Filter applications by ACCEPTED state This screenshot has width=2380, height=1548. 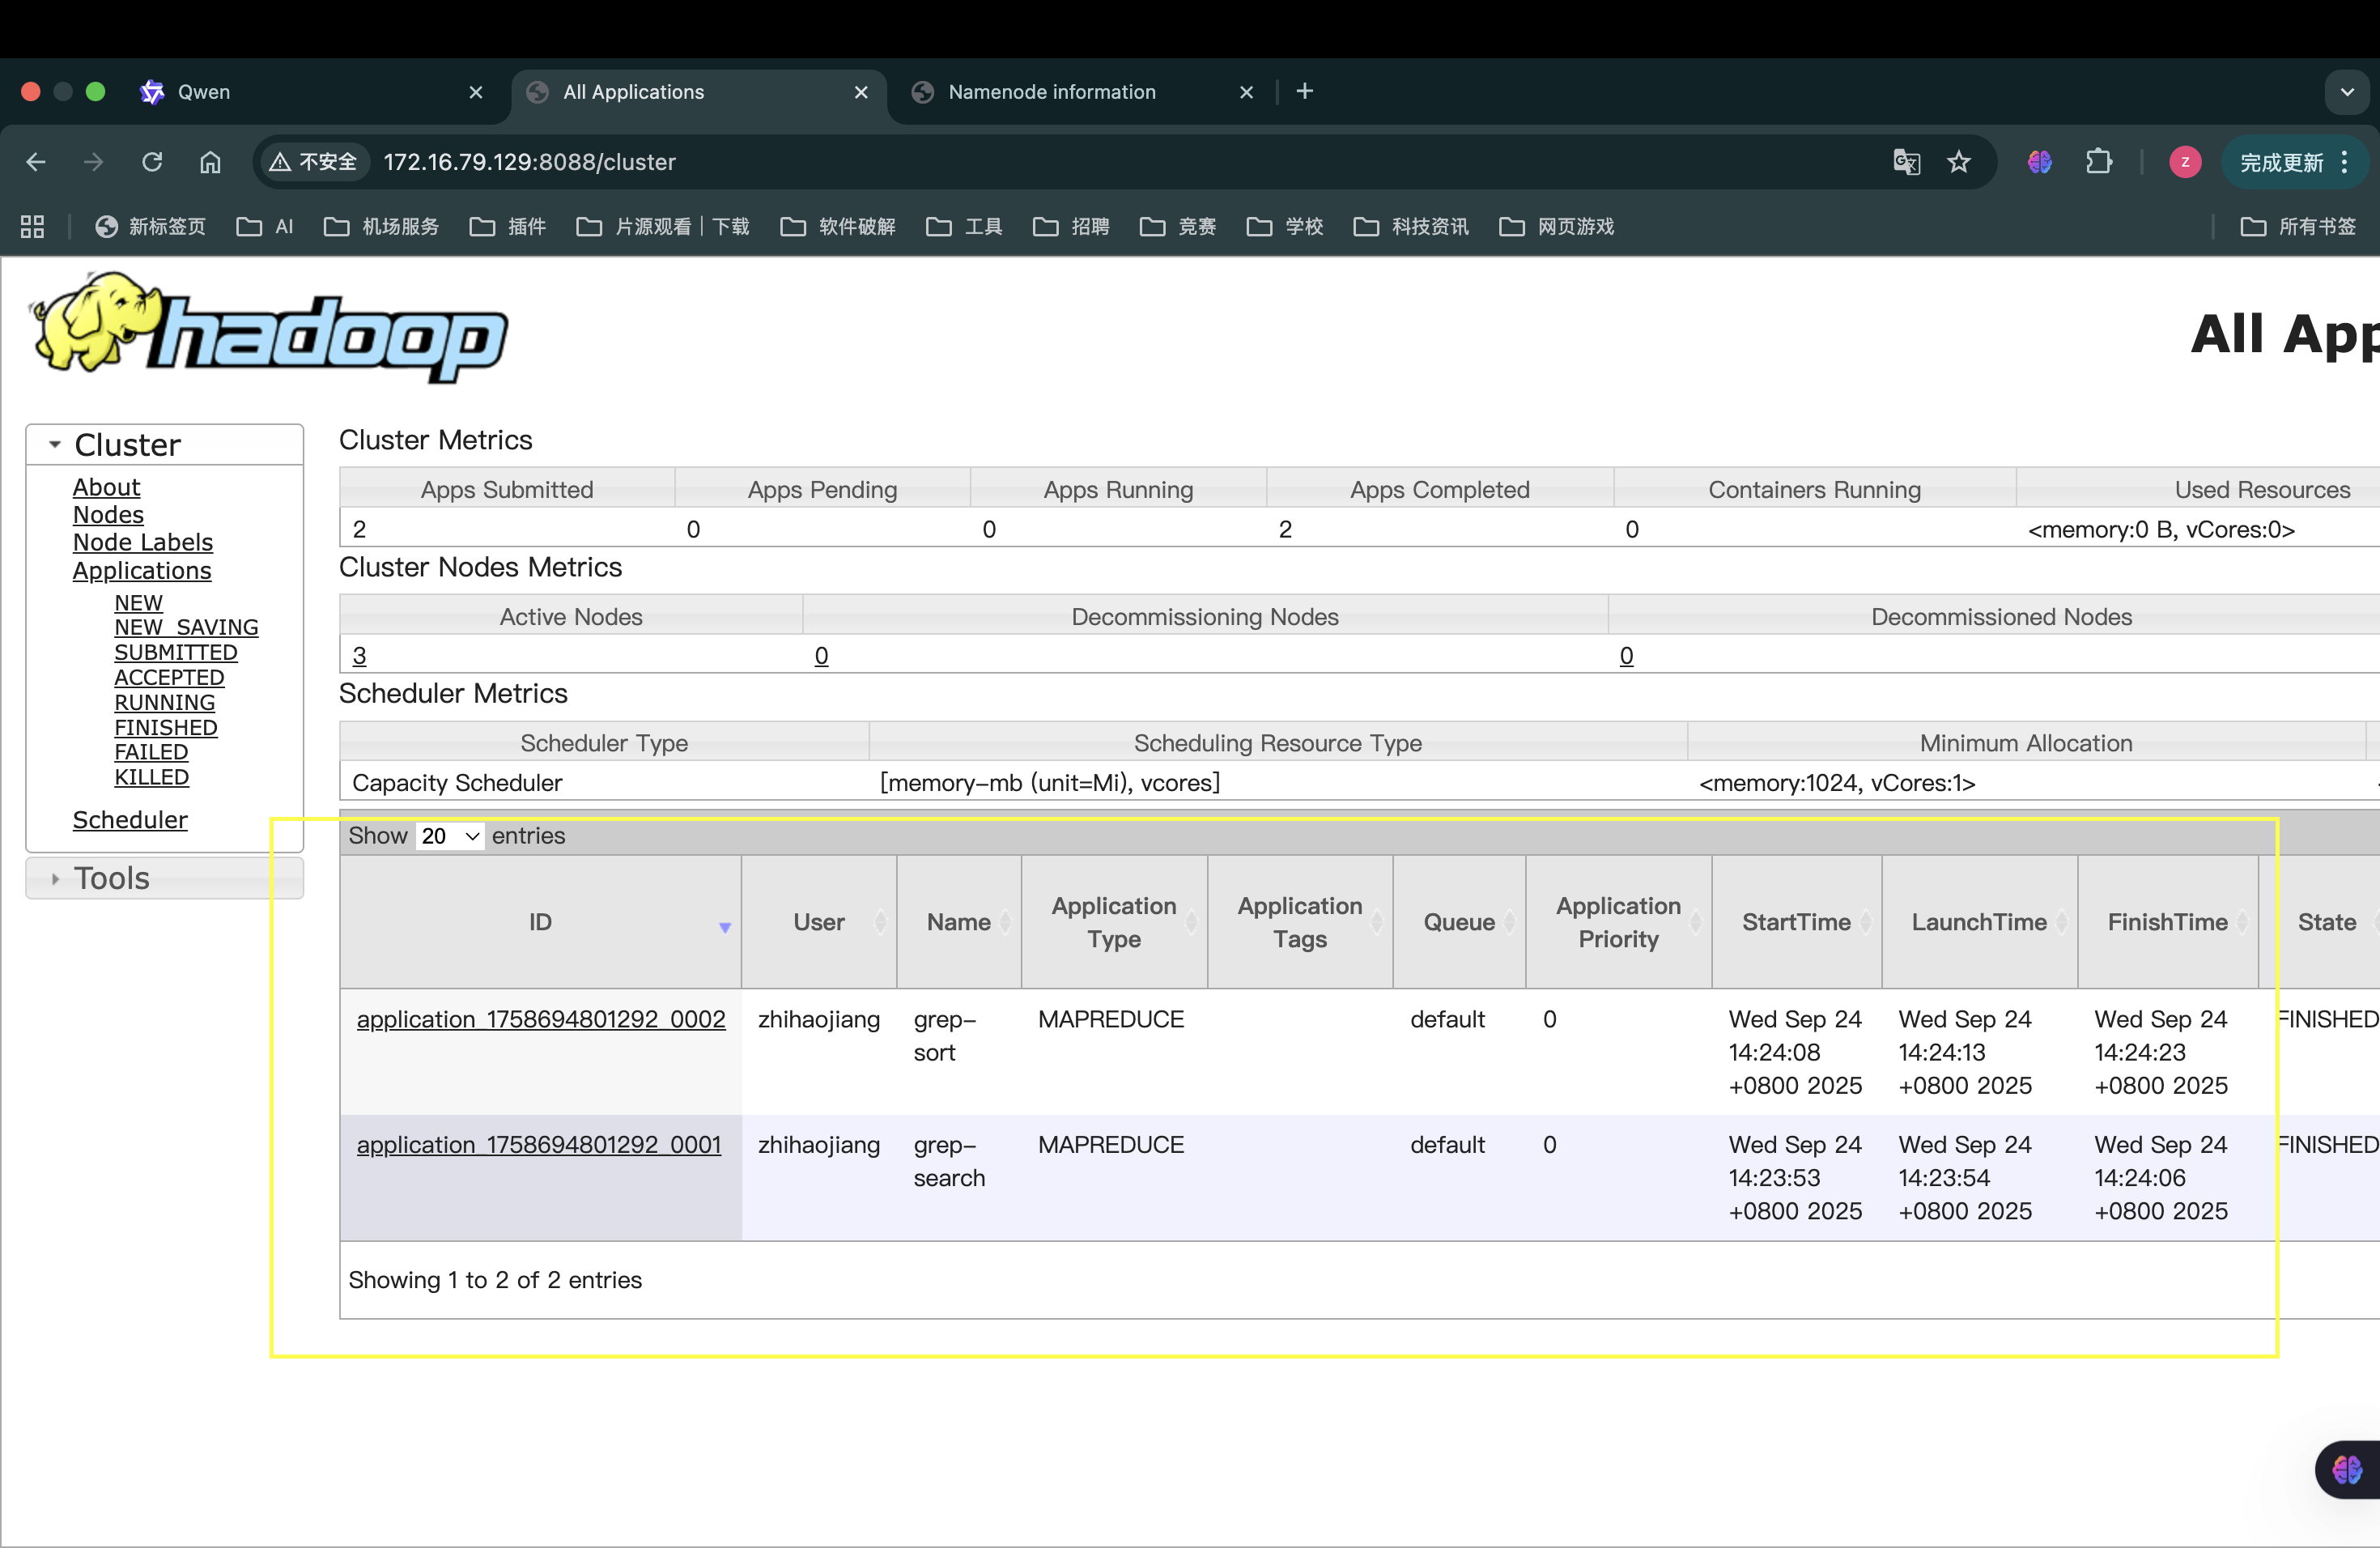point(169,678)
